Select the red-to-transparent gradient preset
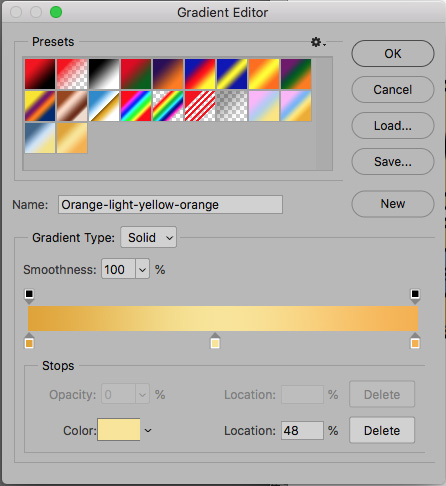 pos(72,74)
